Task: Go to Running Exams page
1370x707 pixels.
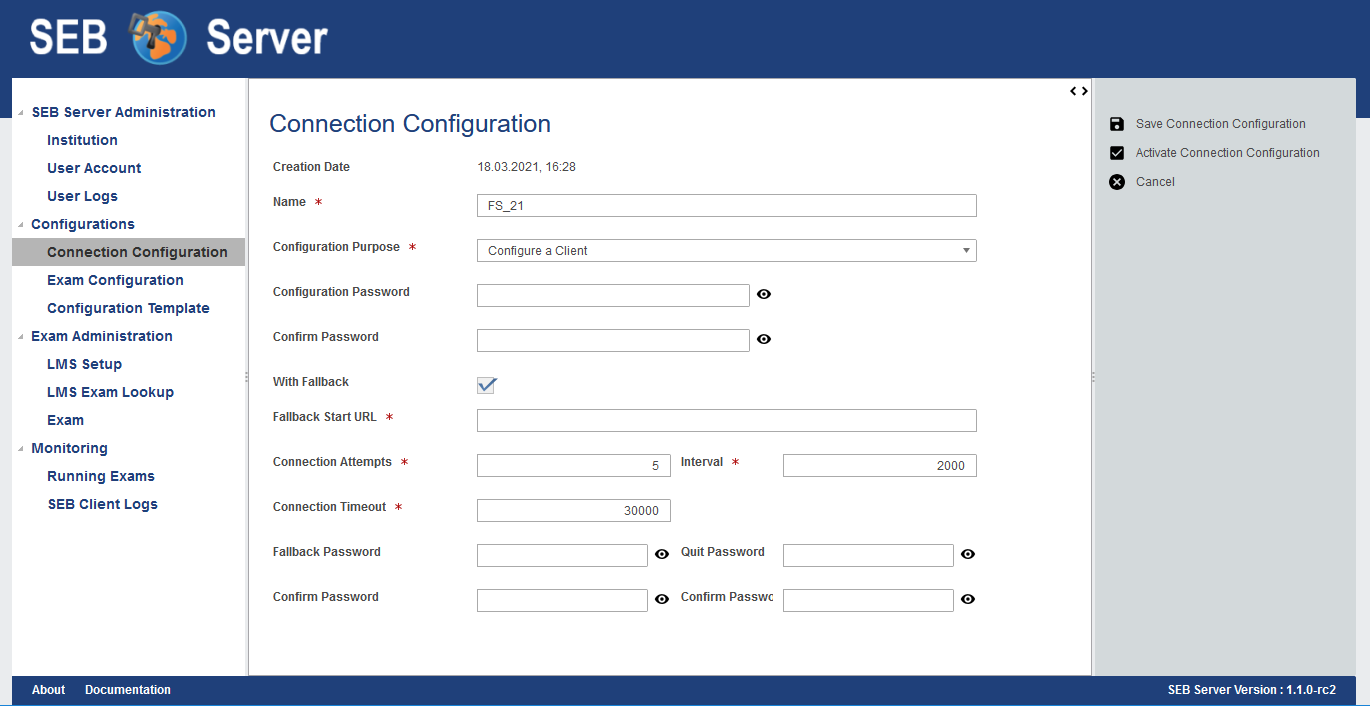Action: [x=101, y=476]
